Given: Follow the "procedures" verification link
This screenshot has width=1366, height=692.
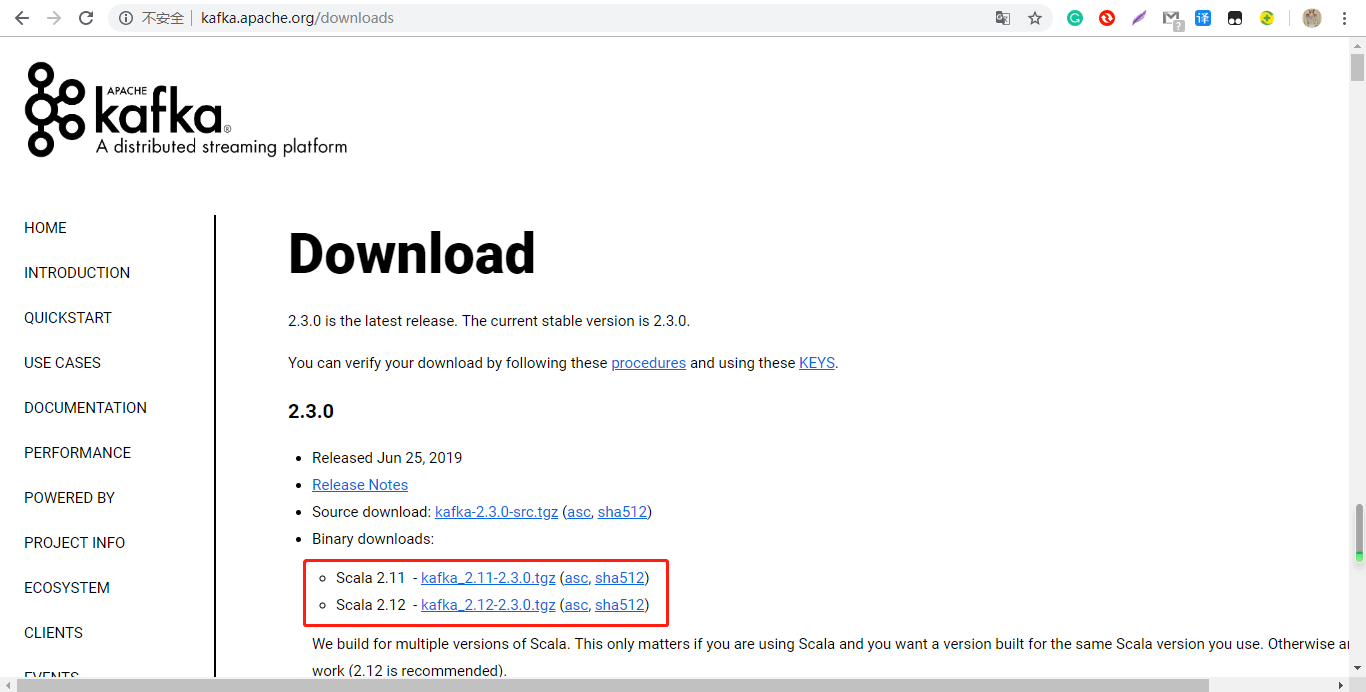Looking at the screenshot, I should tap(648, 363).
